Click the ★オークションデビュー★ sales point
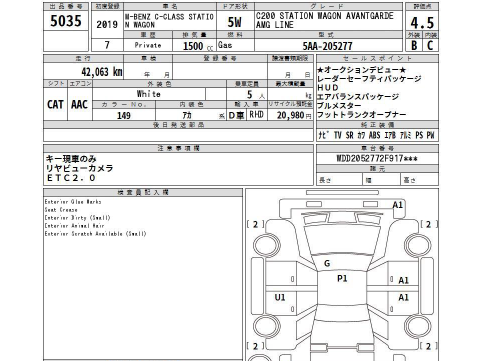481x361 pixels. (362, 70)
